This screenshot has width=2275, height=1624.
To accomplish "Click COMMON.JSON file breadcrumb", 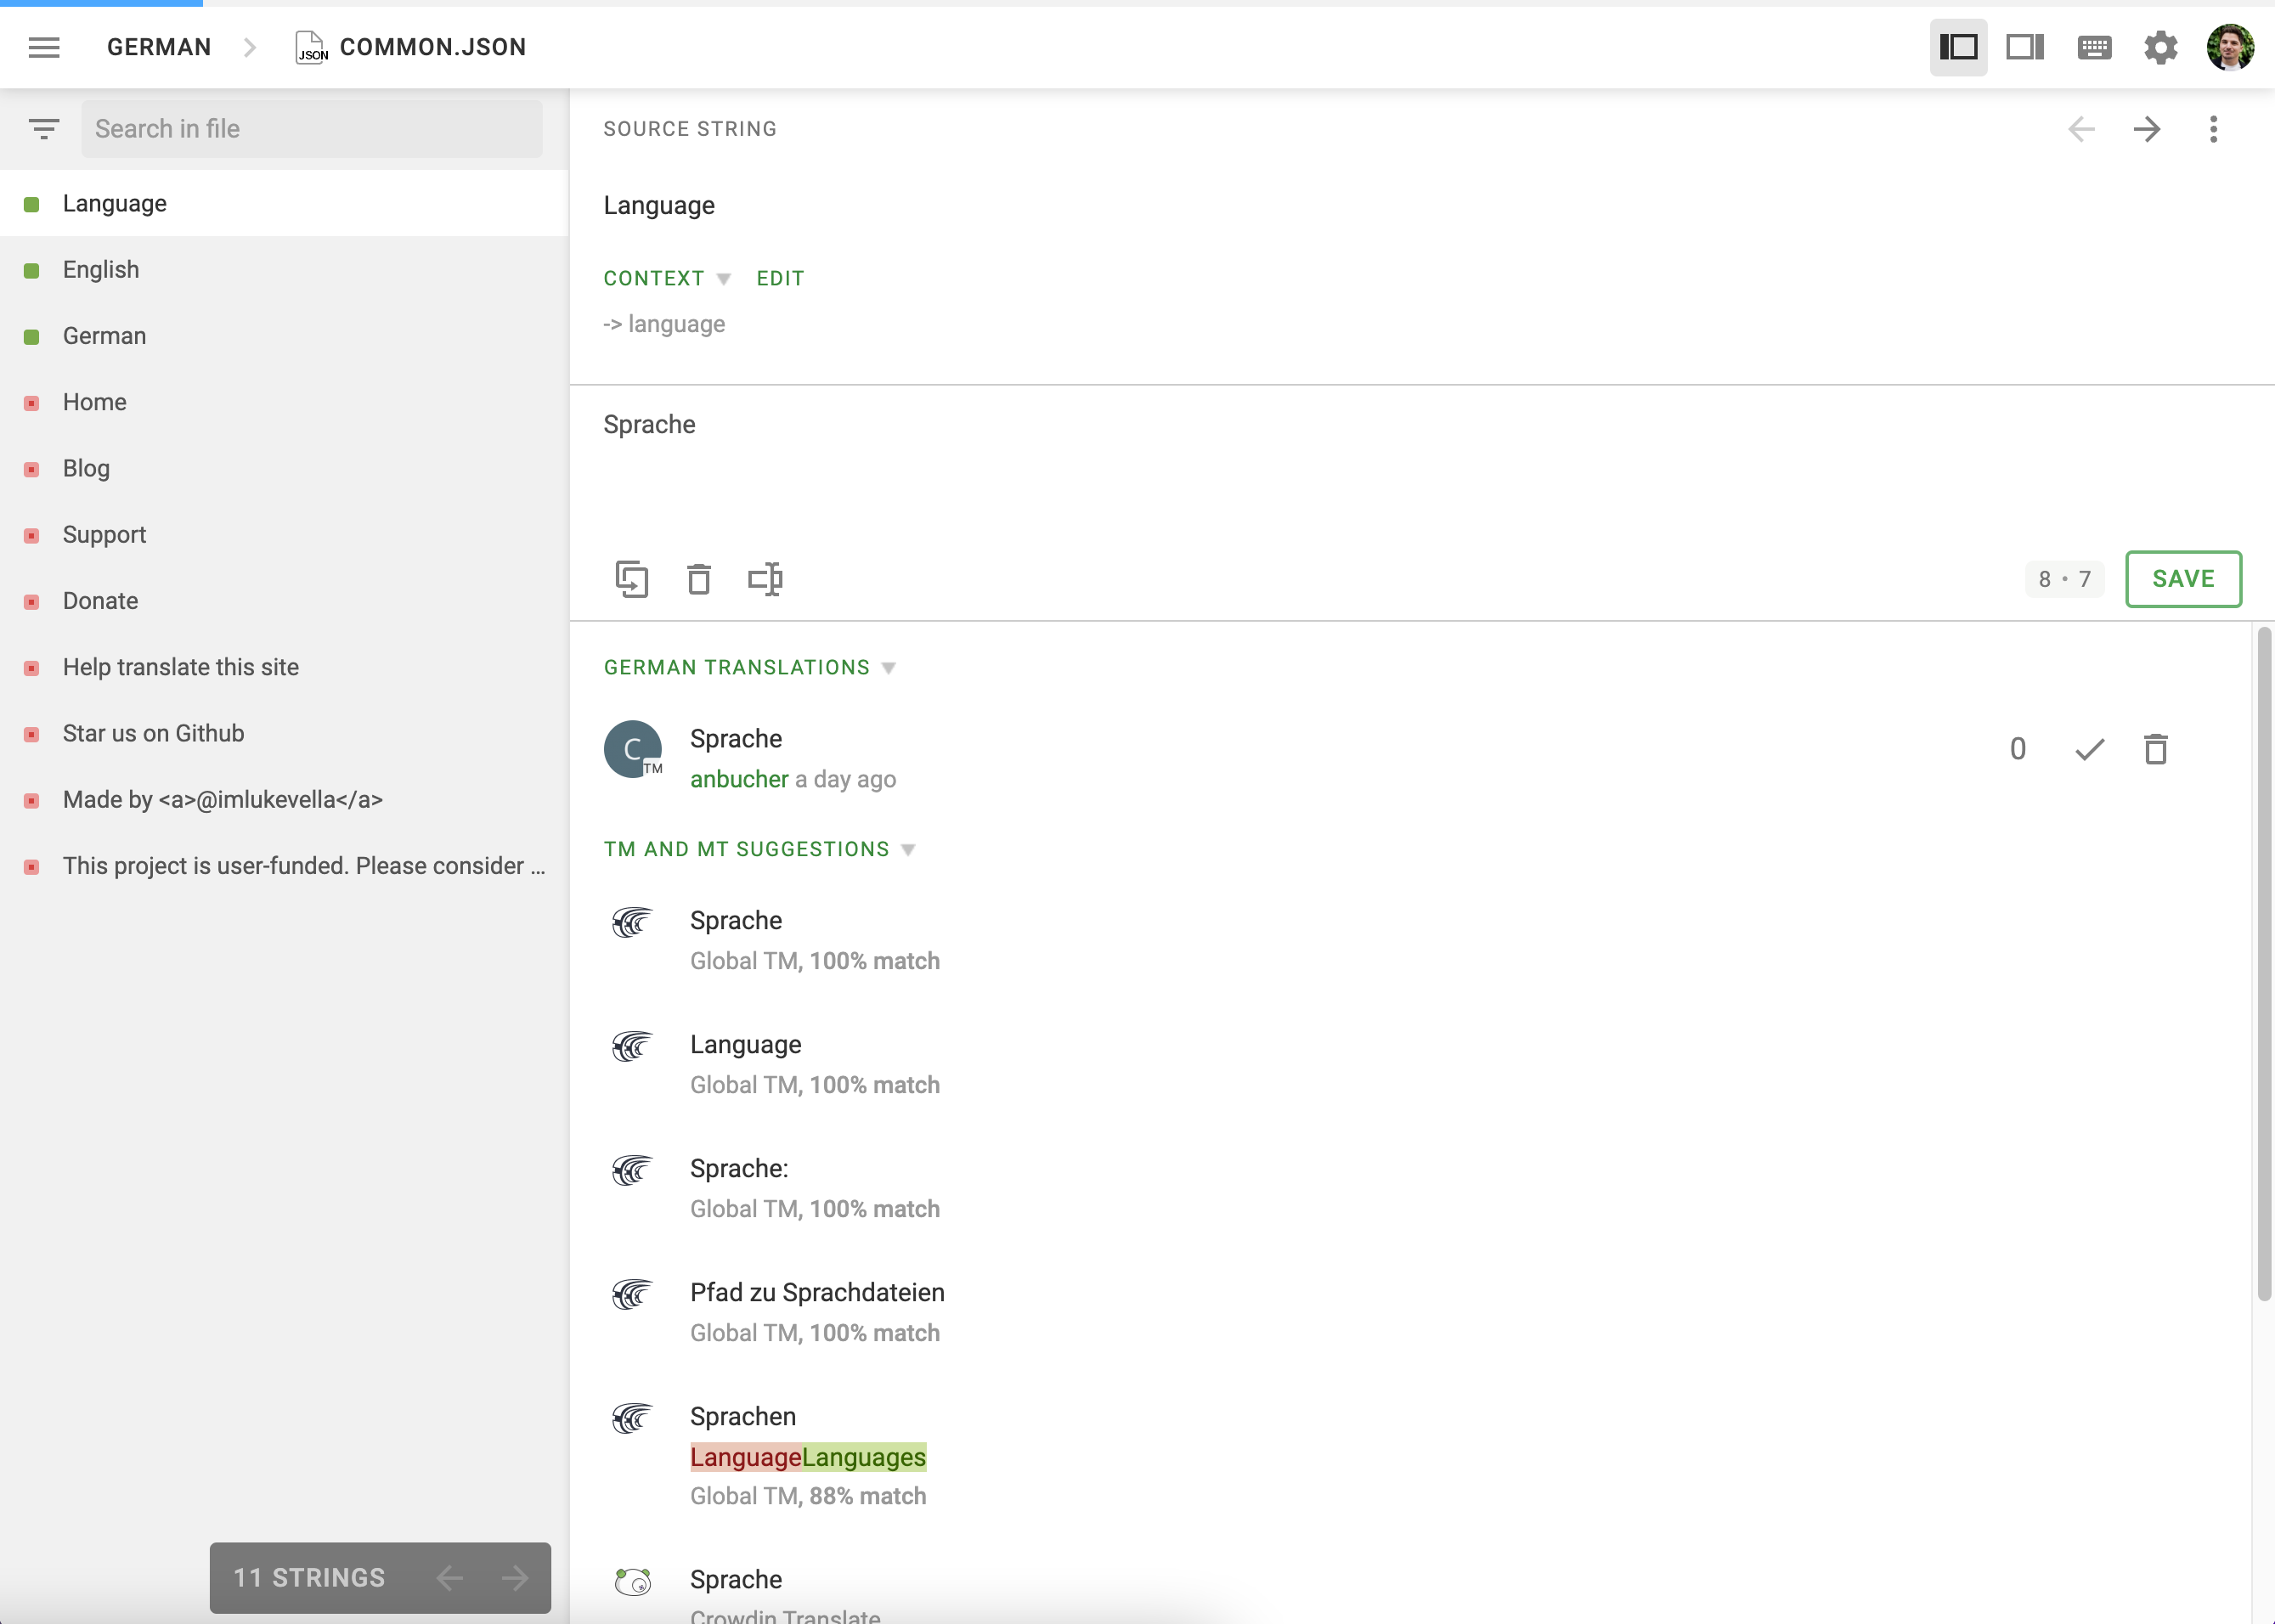I will click(433, 47).
